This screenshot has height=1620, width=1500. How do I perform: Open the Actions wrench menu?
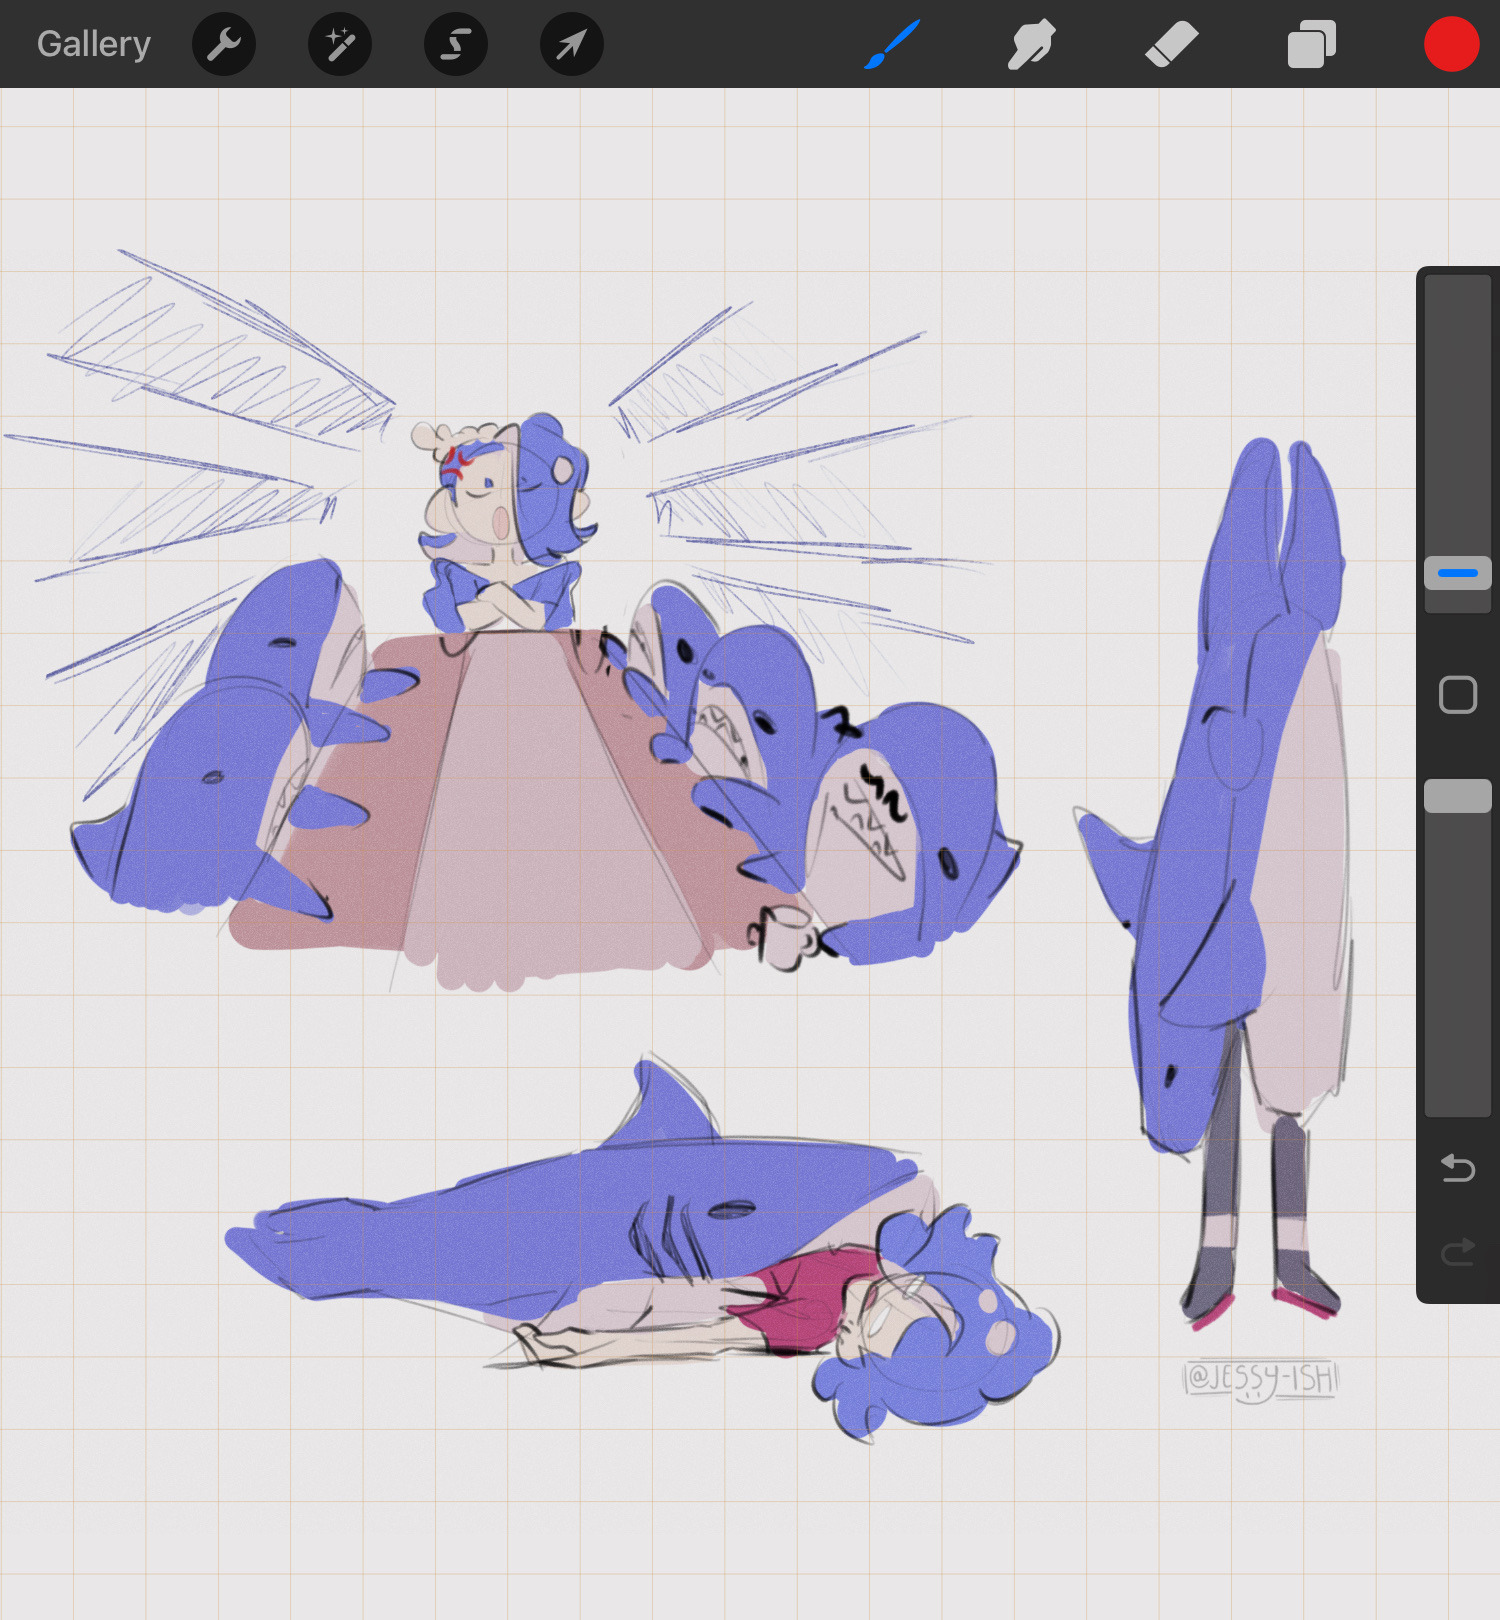click(224, 44)
